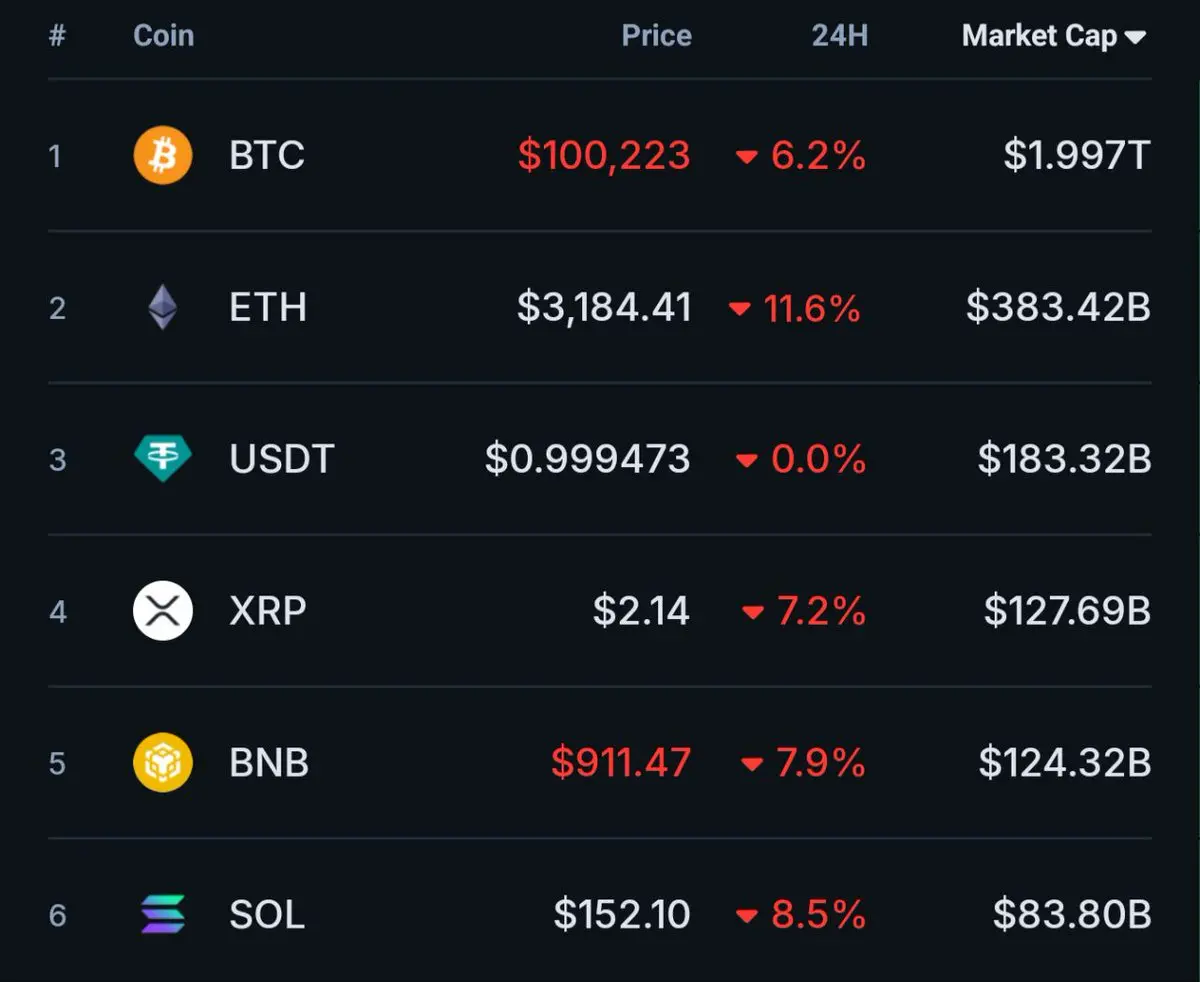
Task: Sort by Coin column header
Action: [x=163, y=36]
